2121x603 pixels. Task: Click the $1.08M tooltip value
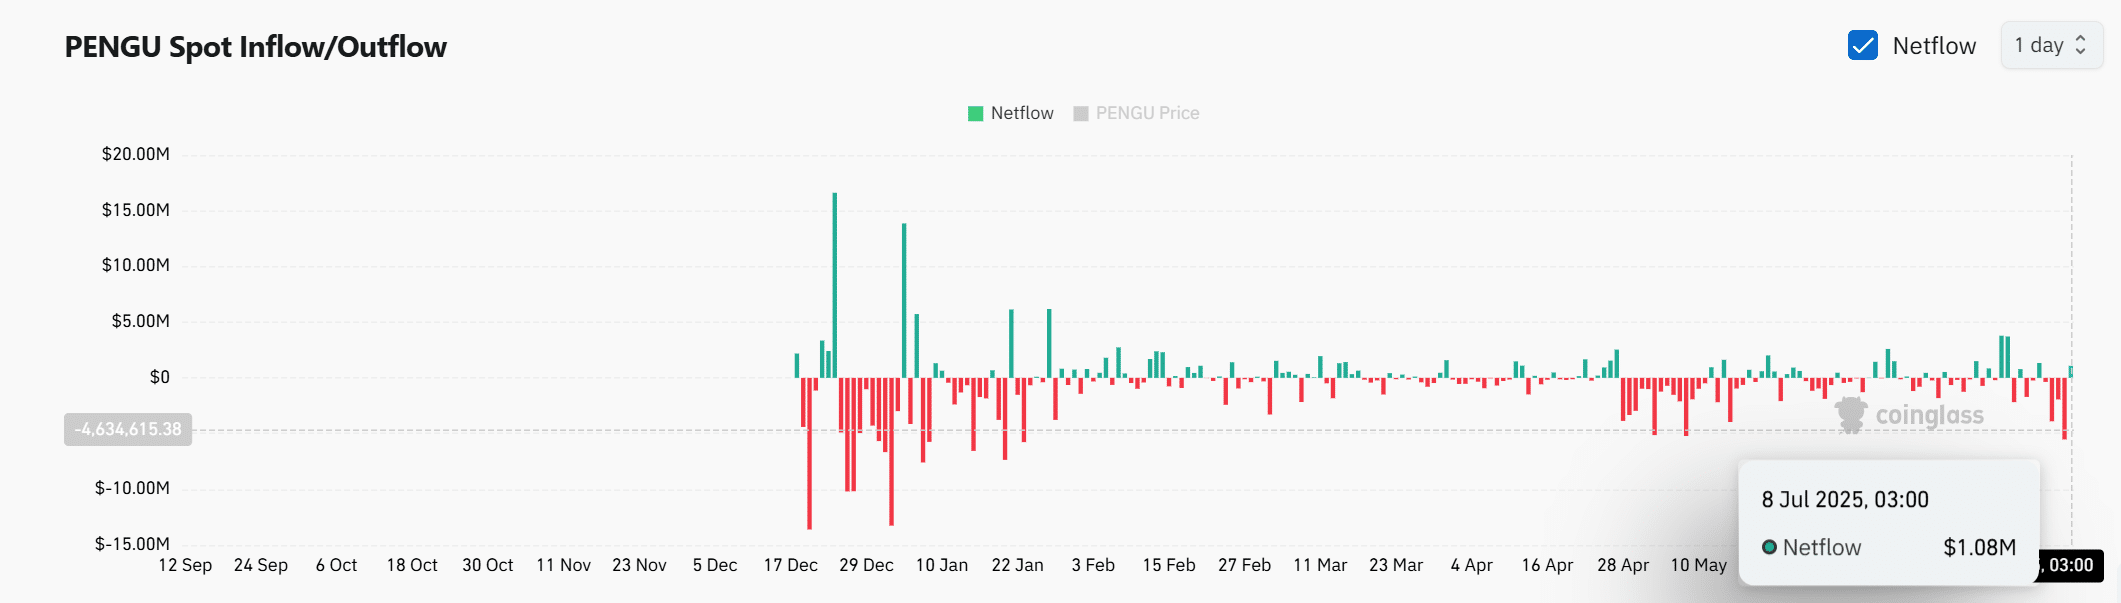pyautogui.click(x=1979, y=547)
